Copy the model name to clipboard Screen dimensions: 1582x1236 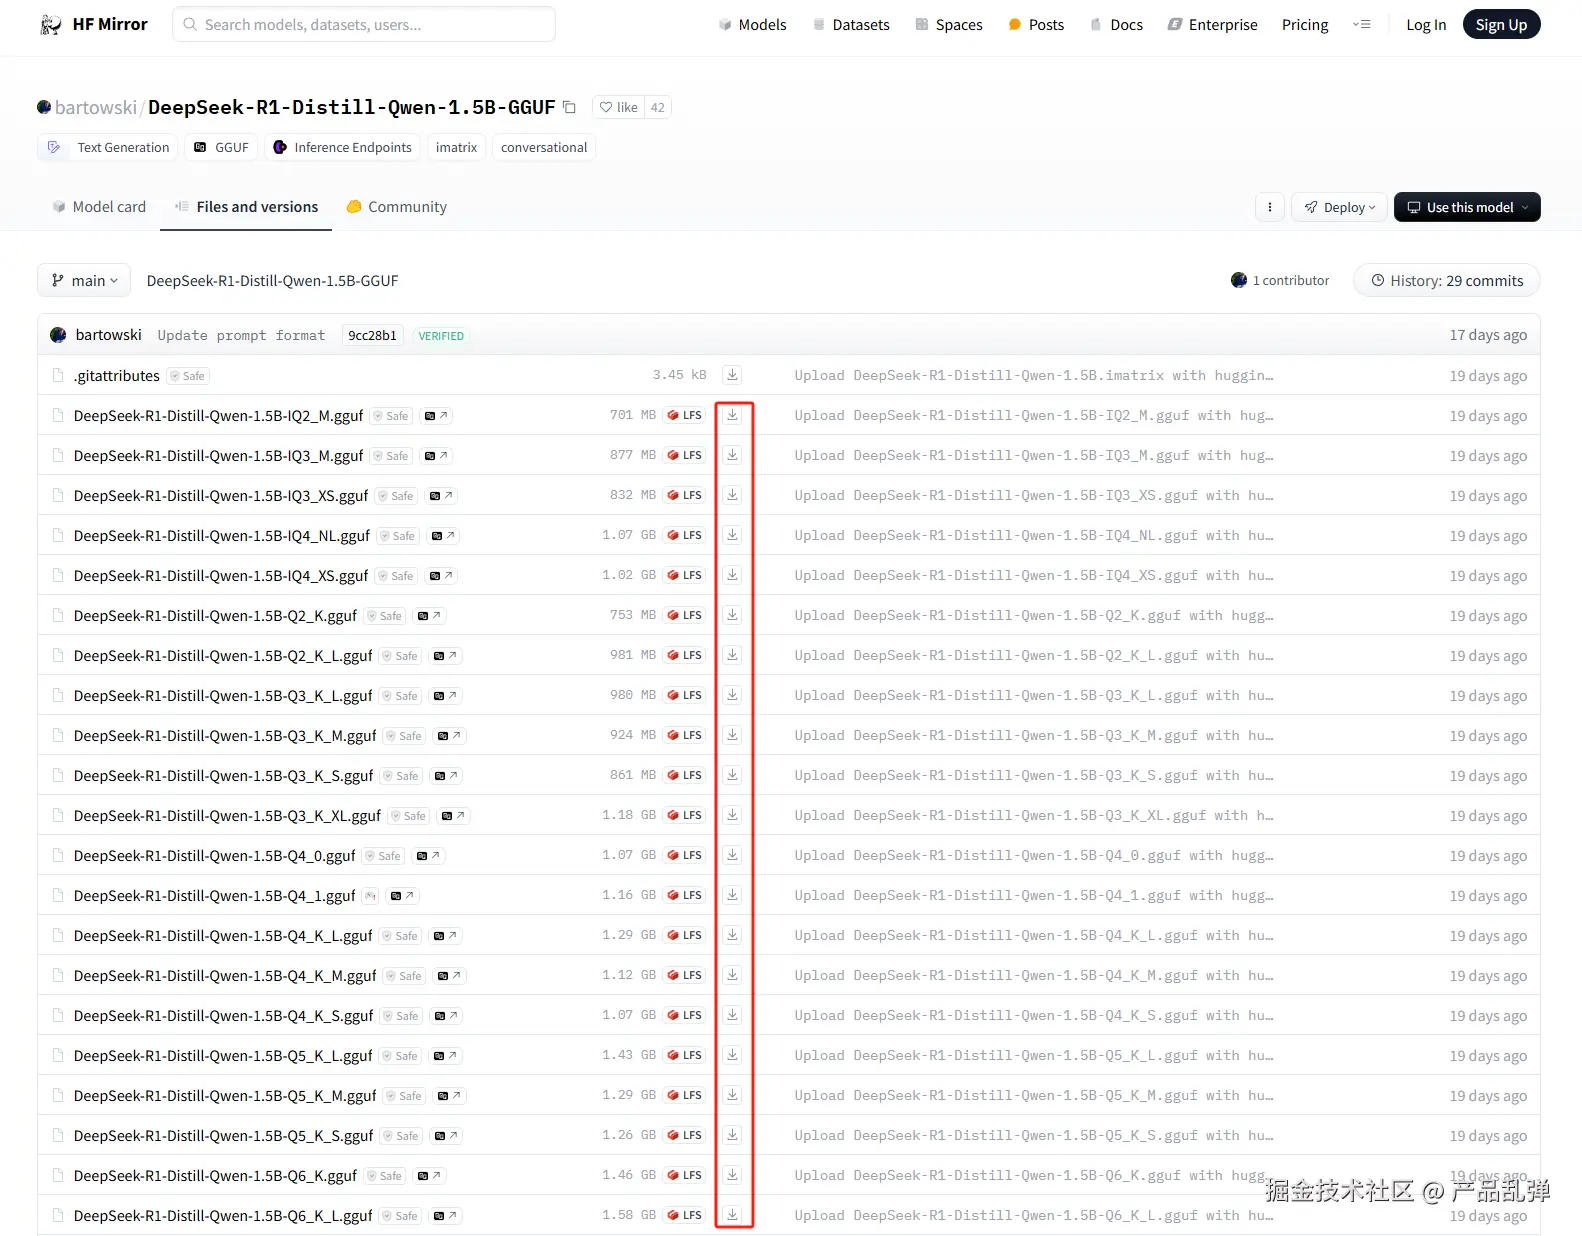(x=569, y=107)
